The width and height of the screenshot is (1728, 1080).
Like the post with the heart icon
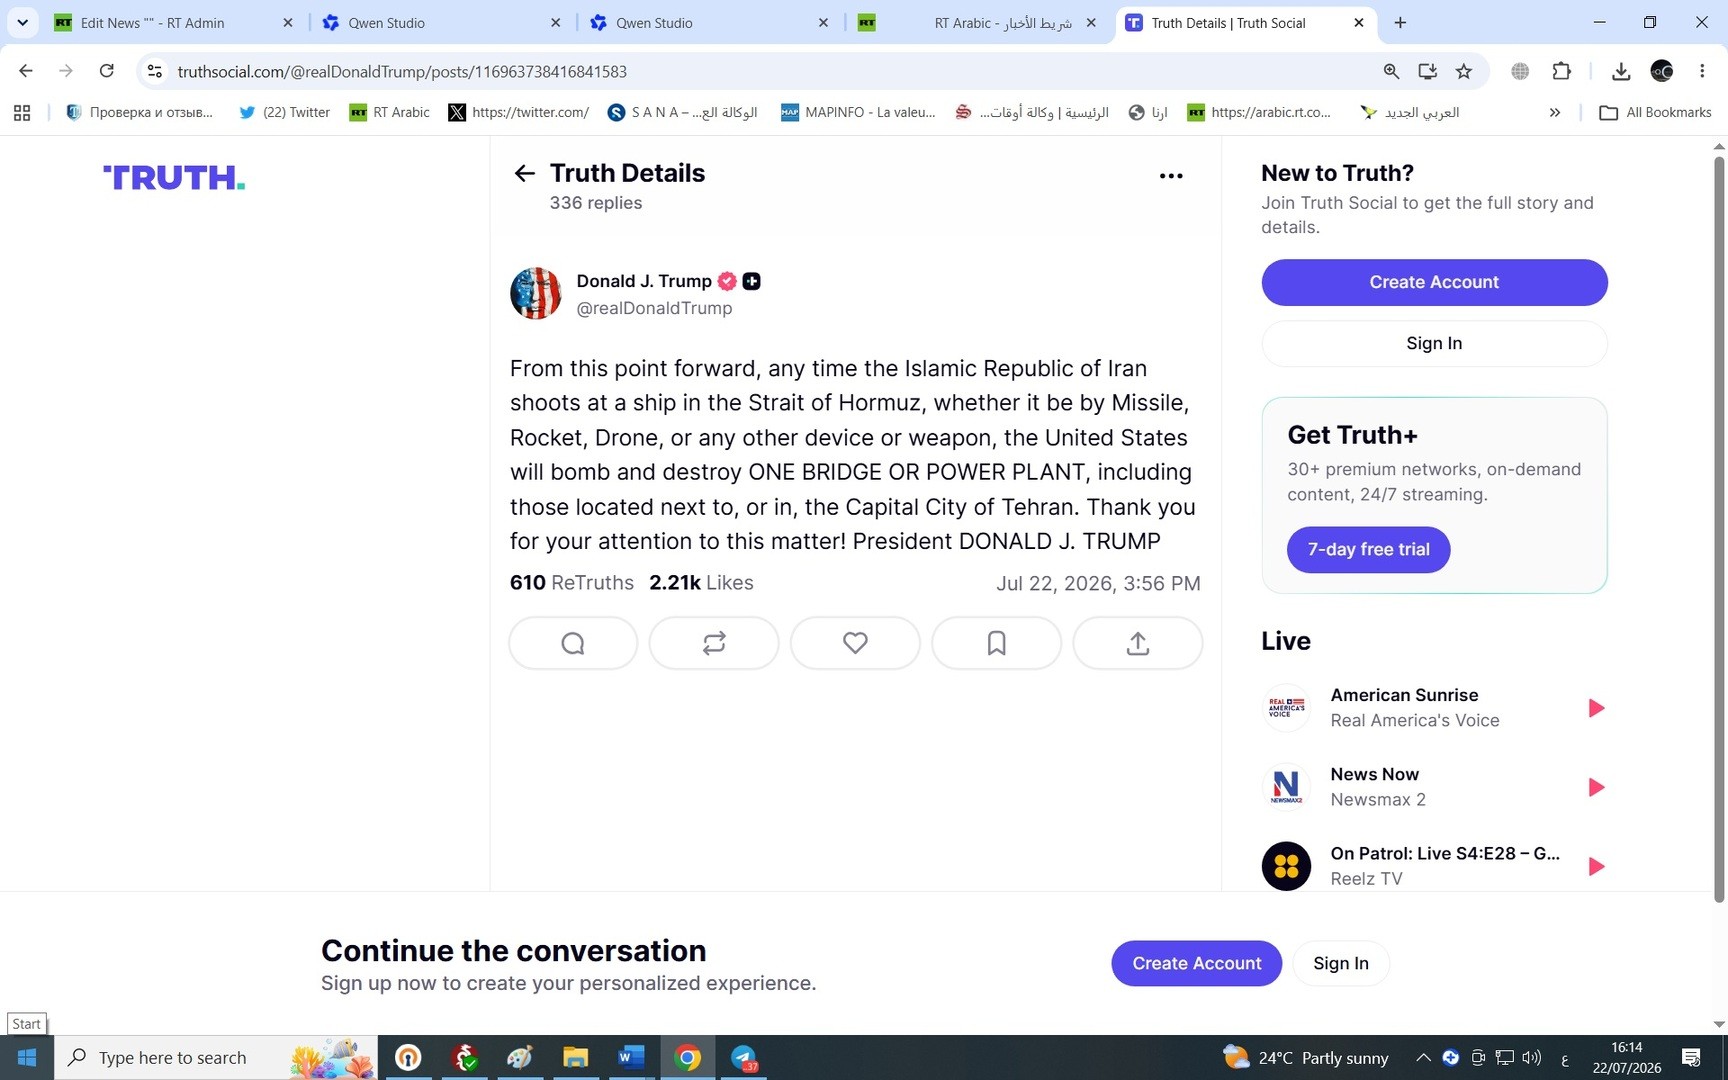pos(855,643)
